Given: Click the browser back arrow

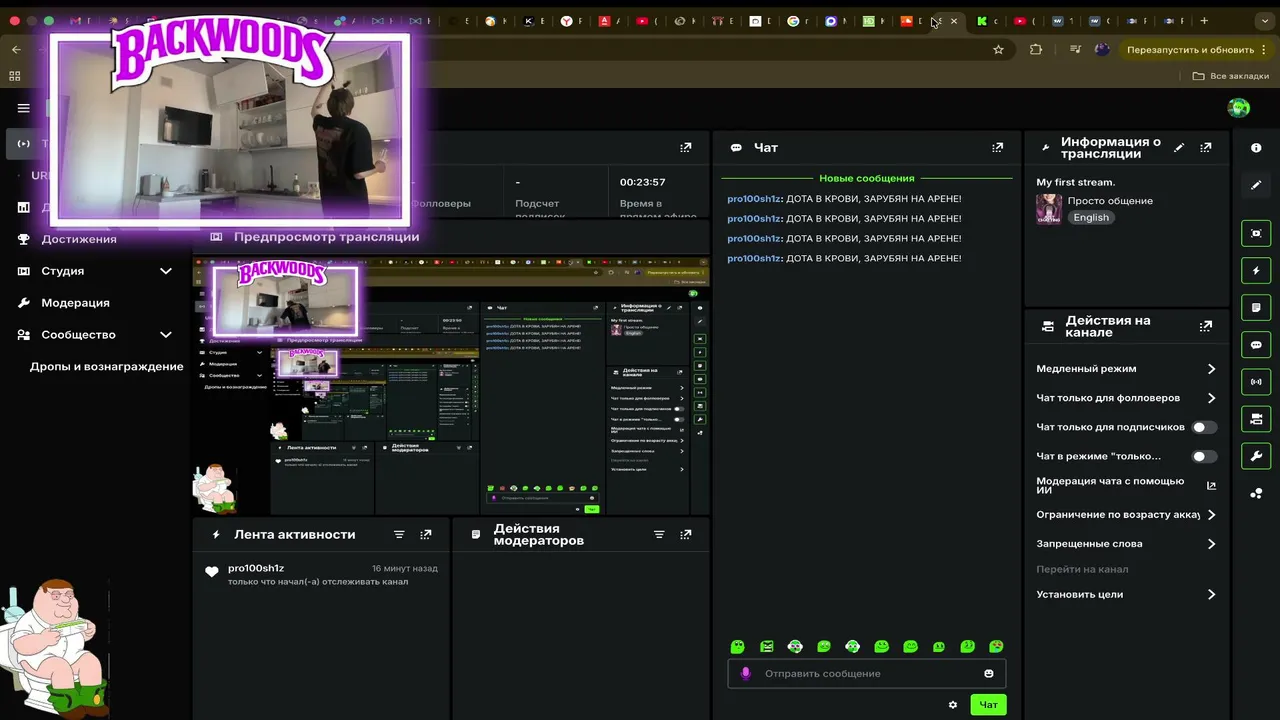Looking at the screenshot, I should [x=15, y=49].
